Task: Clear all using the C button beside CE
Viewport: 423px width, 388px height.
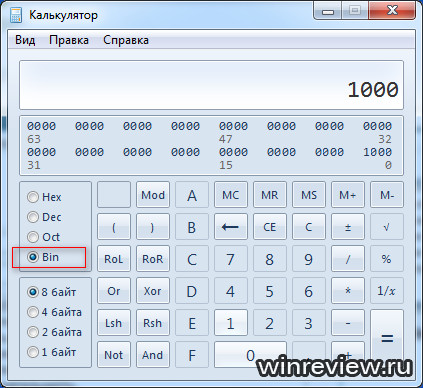Action: coord(309,227)
